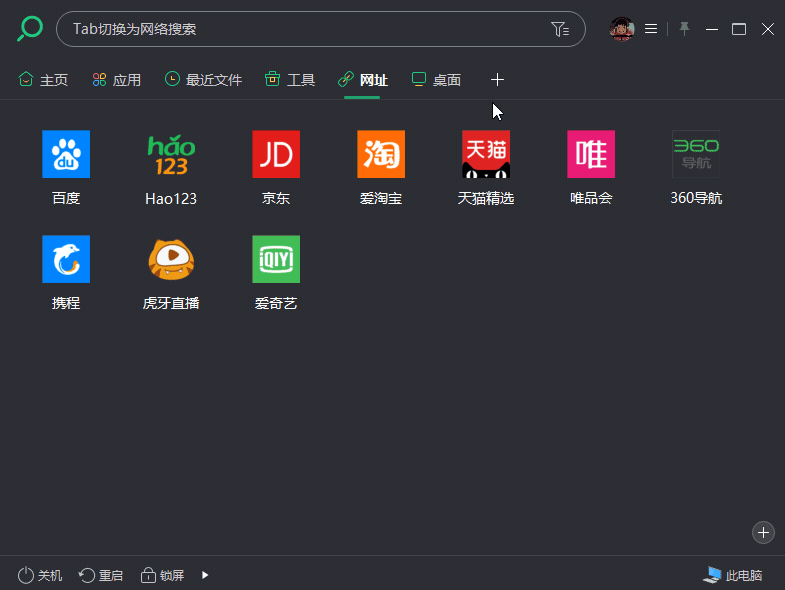Viewport: 785px width, 590px height.
Task: Click the green magnifier search logo
Action: [30, 29]
